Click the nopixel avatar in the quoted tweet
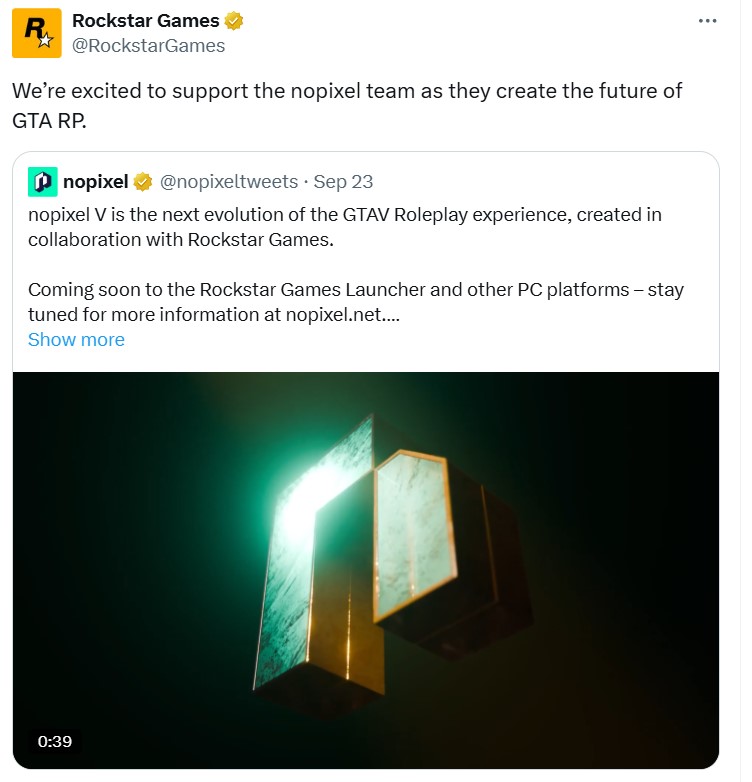The image size is (752, 782). (x=43, y=181)
